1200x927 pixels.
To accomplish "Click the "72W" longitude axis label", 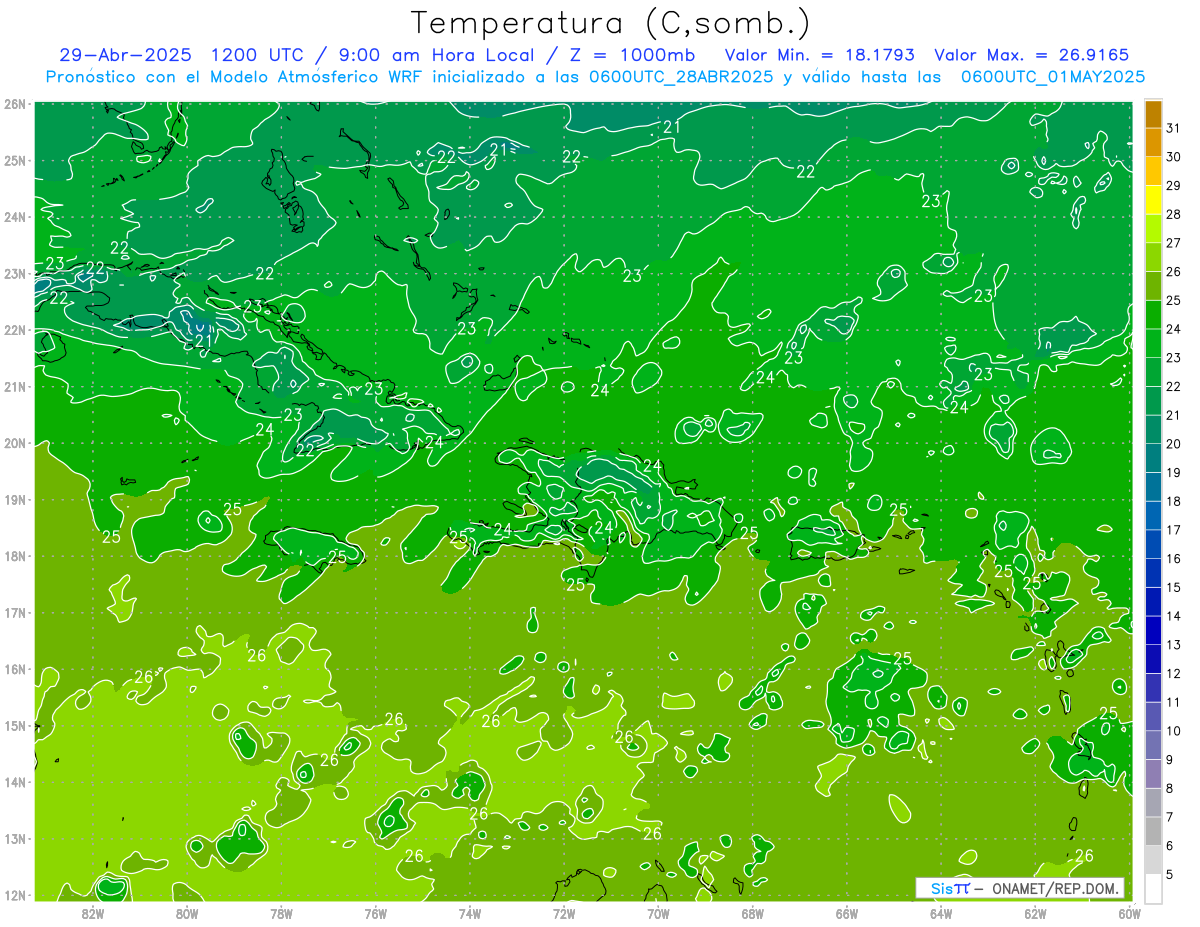I will pyautogui.click(x=564, y=914).
